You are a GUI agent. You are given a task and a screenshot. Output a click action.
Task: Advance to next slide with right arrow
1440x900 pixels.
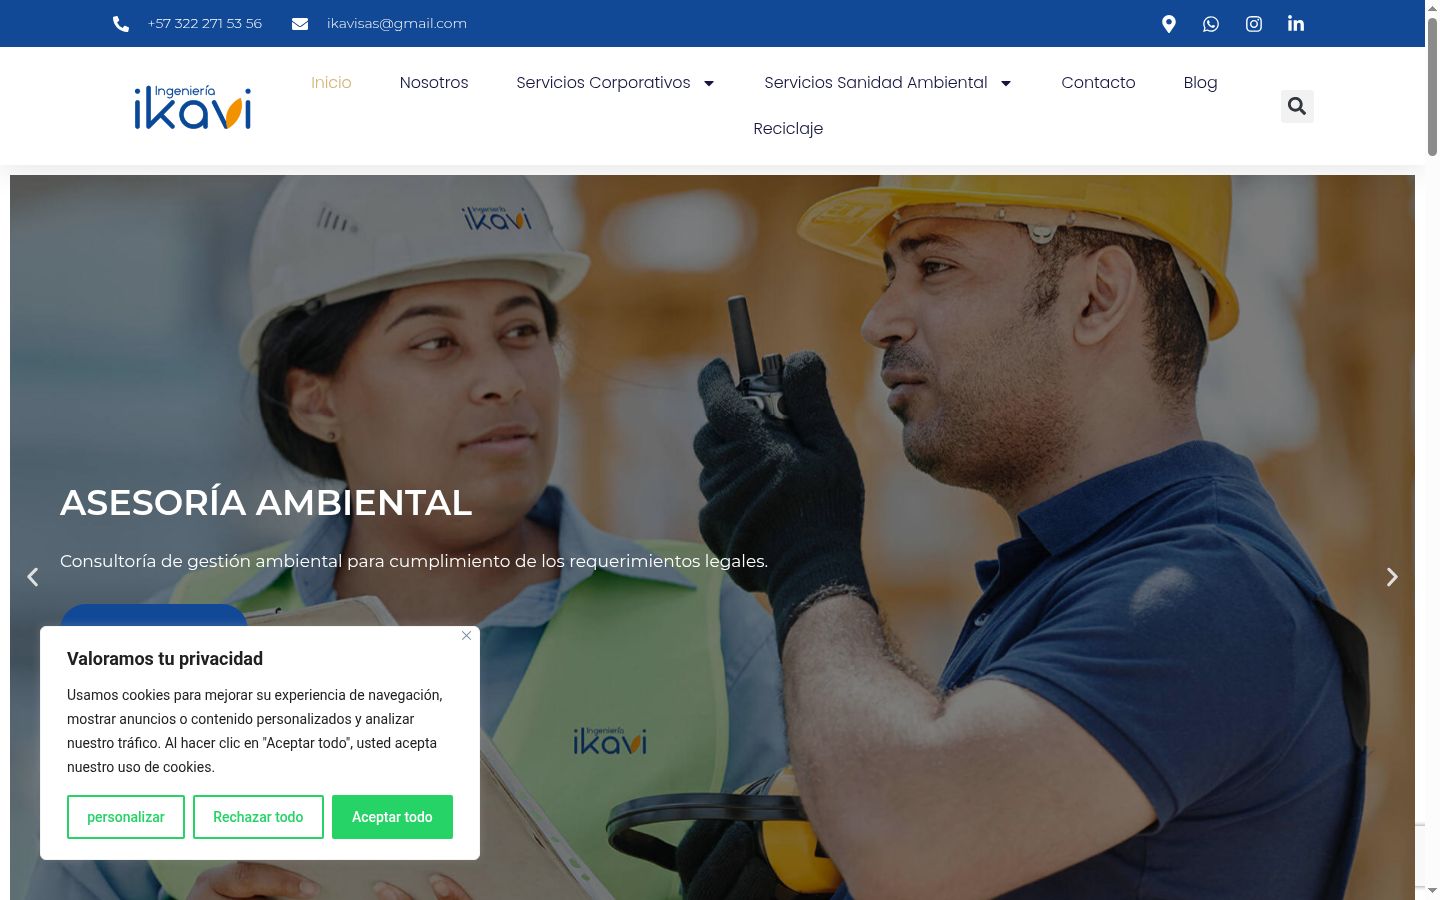[1391, 577]
